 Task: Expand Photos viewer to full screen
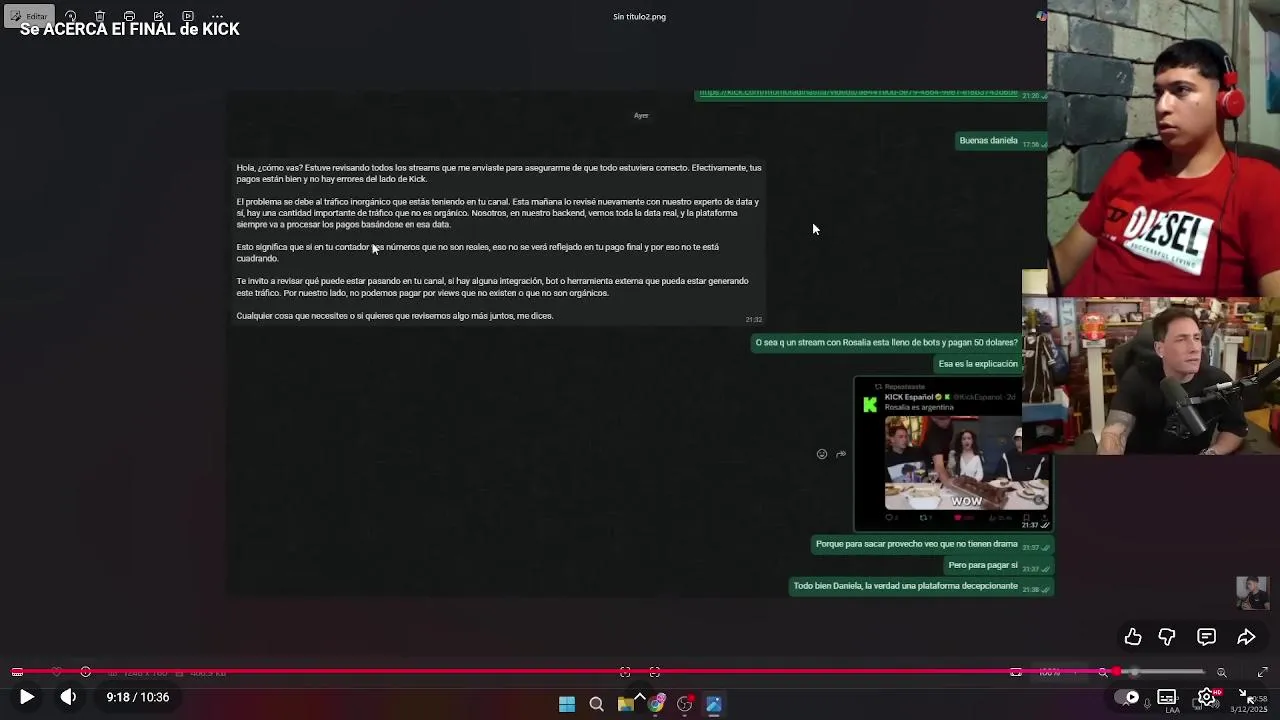pyautogui.click(x=1262, y=672)
